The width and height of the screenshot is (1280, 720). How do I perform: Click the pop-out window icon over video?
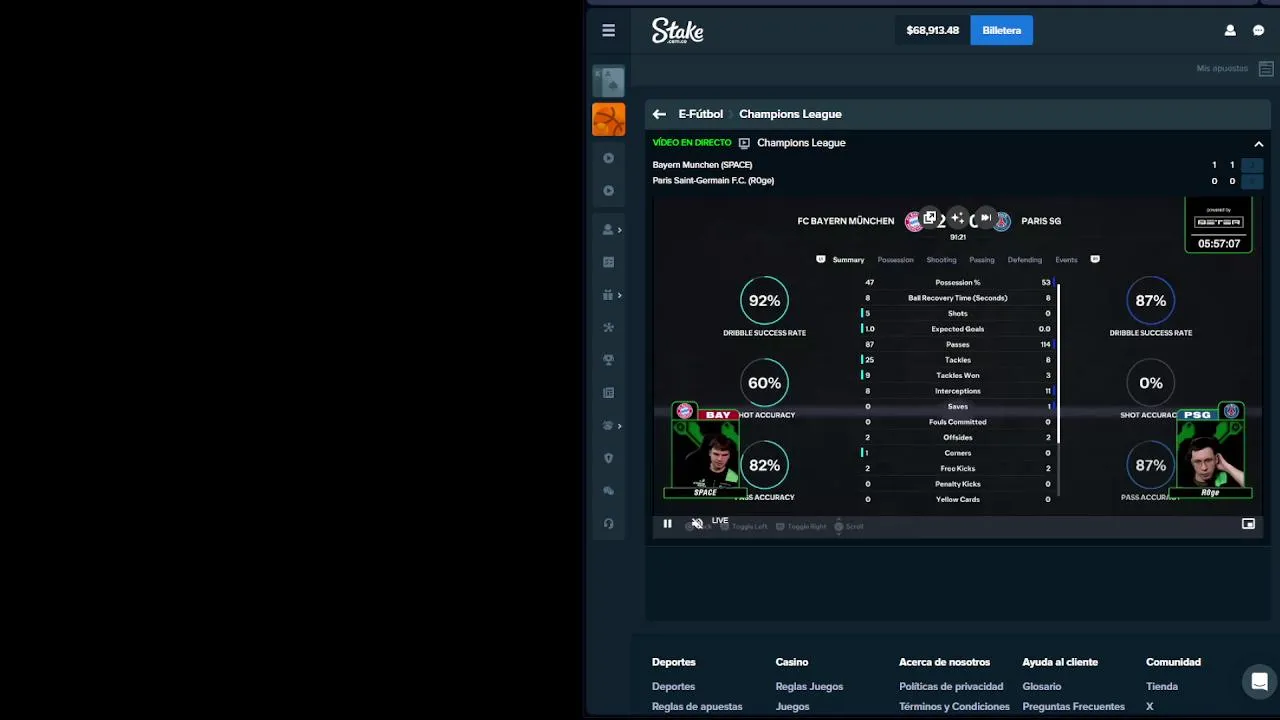point(930,218)
